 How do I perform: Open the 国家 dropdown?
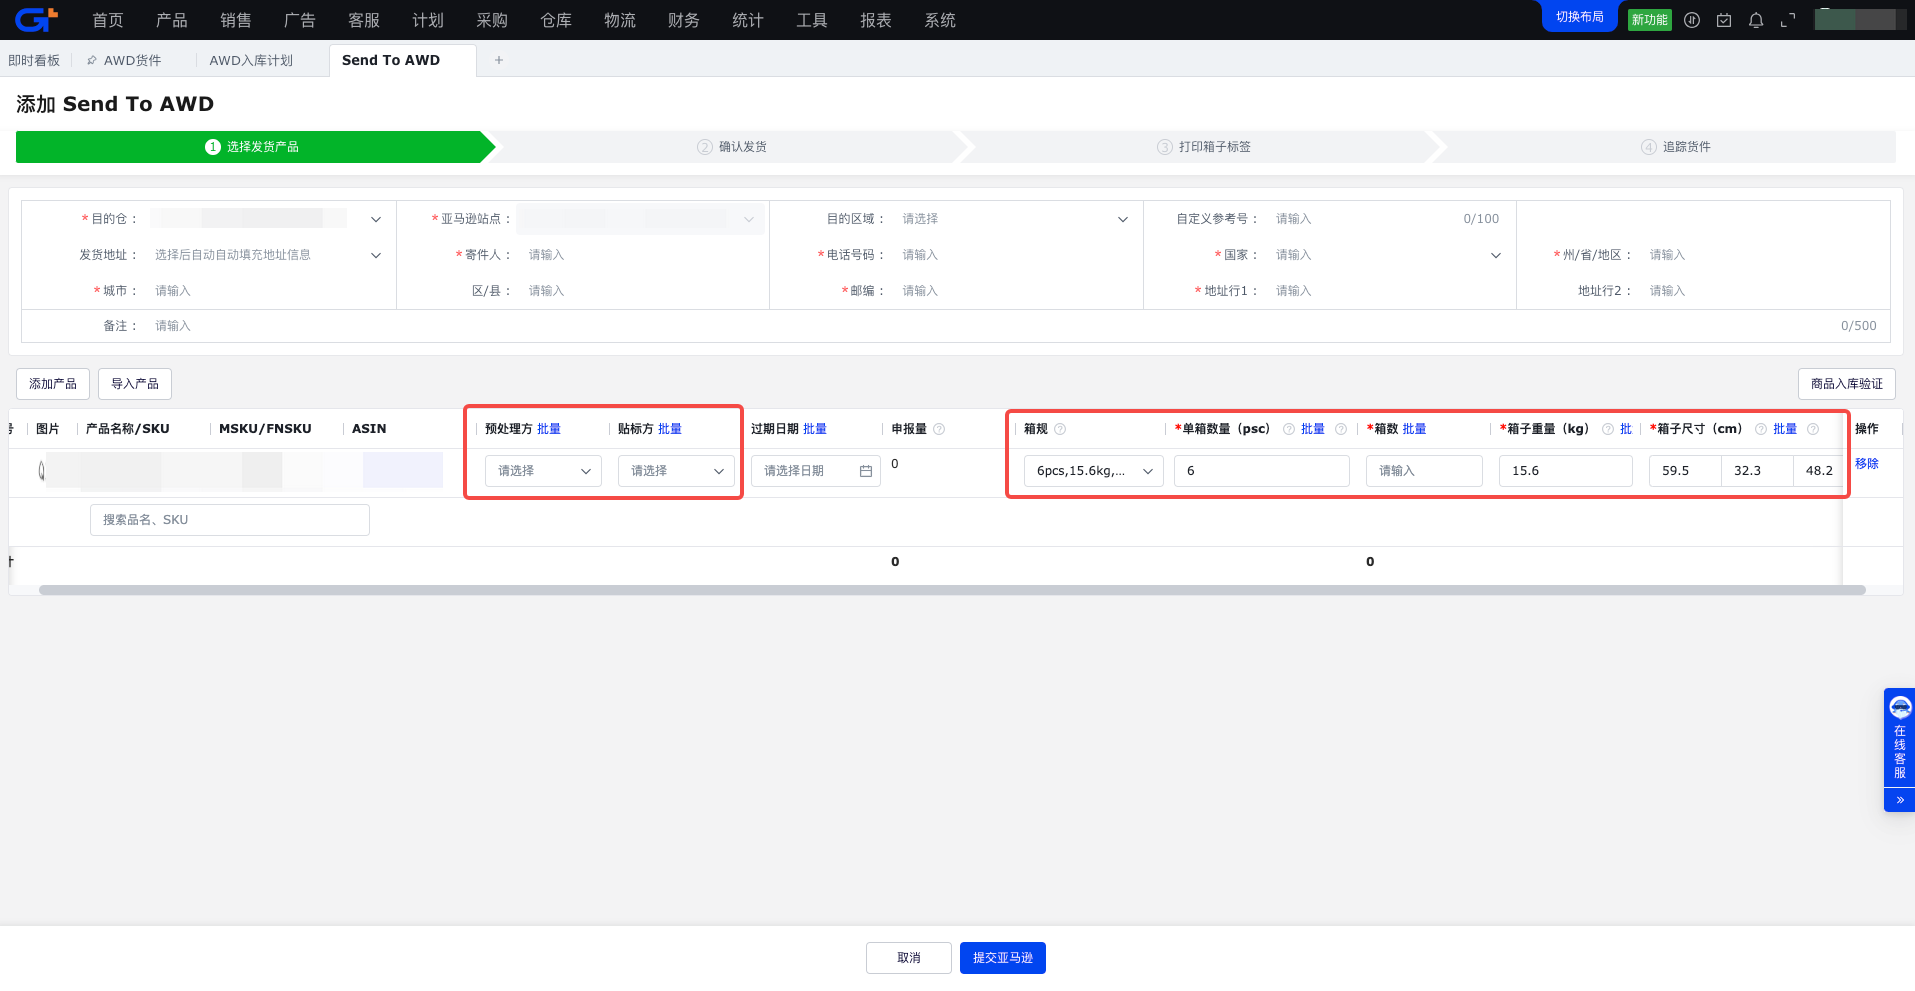(1496, 255)
